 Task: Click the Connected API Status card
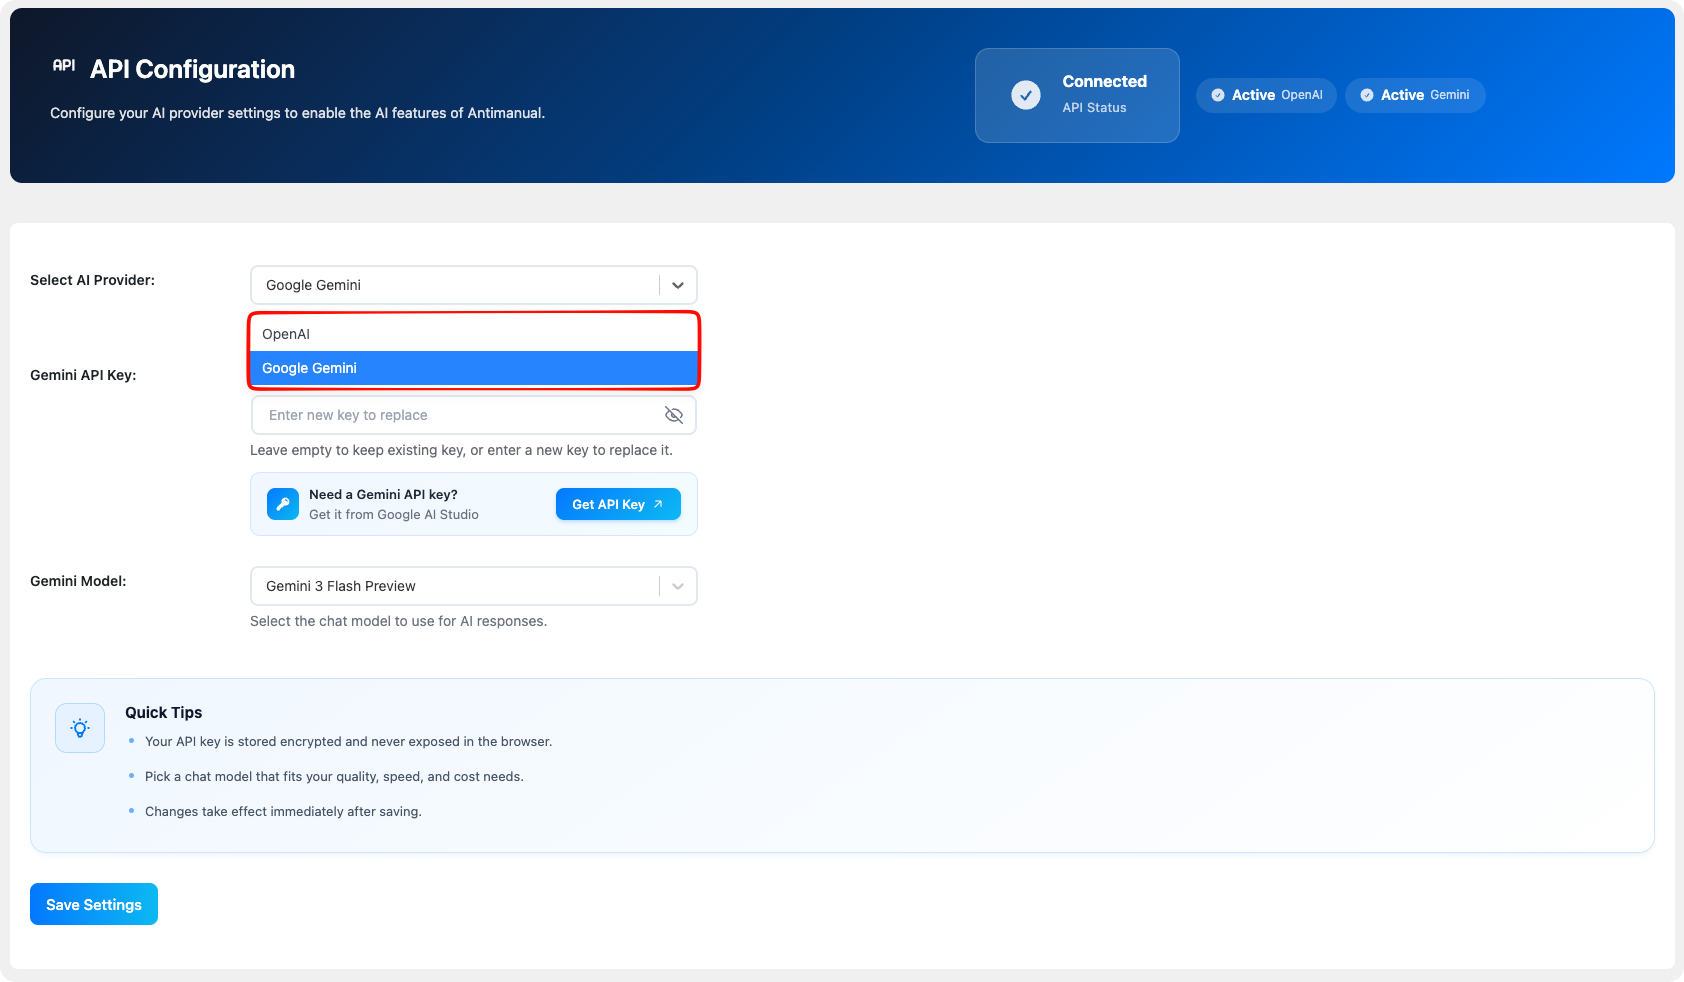tap(1077, 95)
